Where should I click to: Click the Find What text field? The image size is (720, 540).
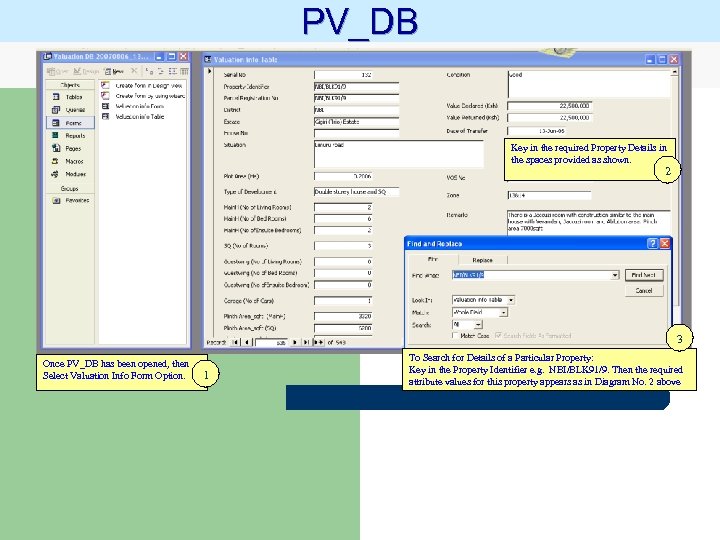[x=531, y=275]
